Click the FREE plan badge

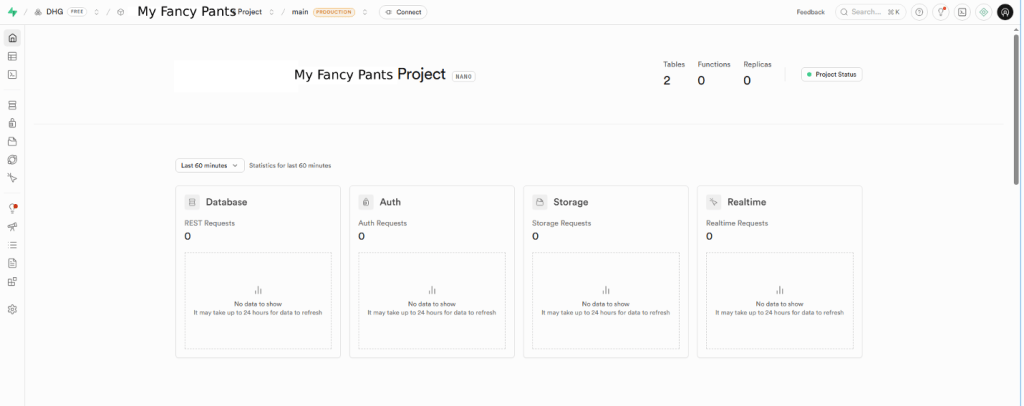tap(77, 12)
